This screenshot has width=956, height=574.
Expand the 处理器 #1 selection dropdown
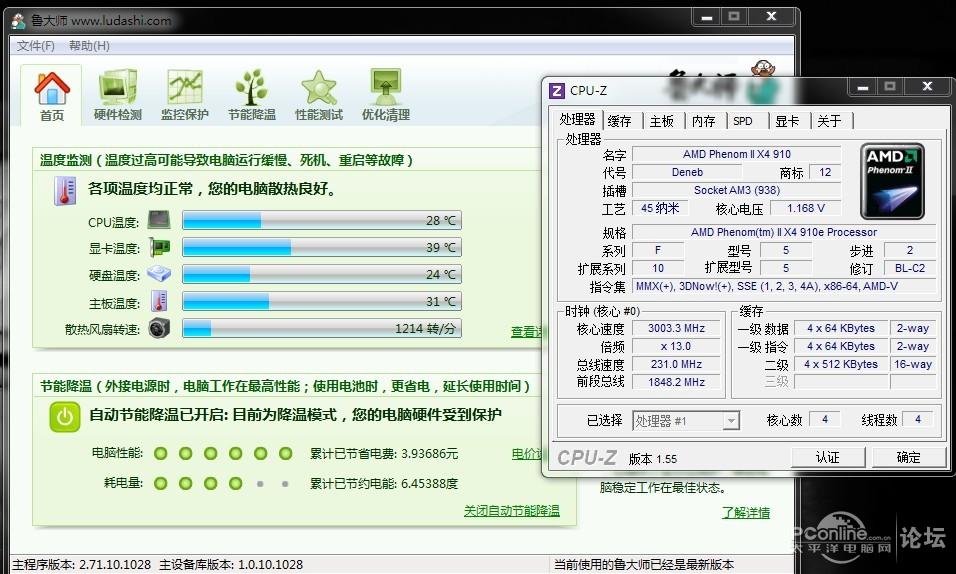tap(730, 421)
